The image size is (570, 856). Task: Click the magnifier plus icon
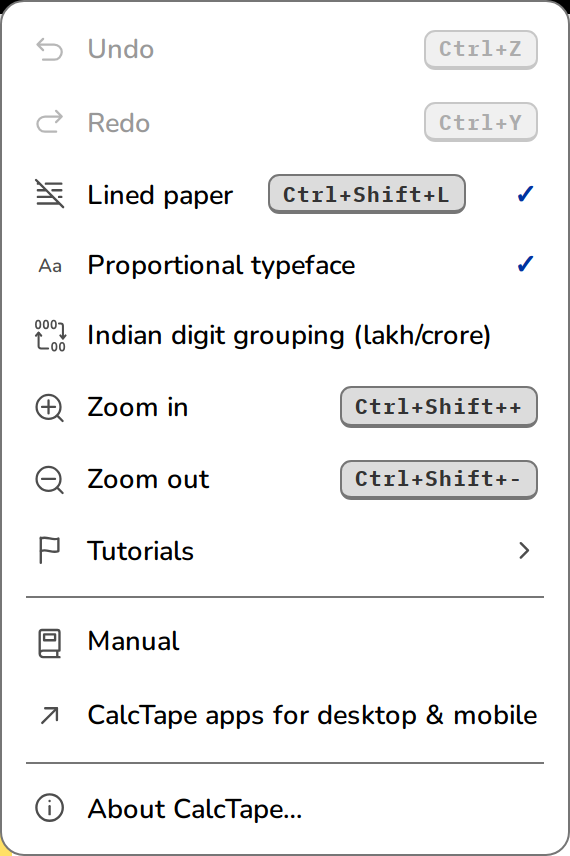click(50, 408)
